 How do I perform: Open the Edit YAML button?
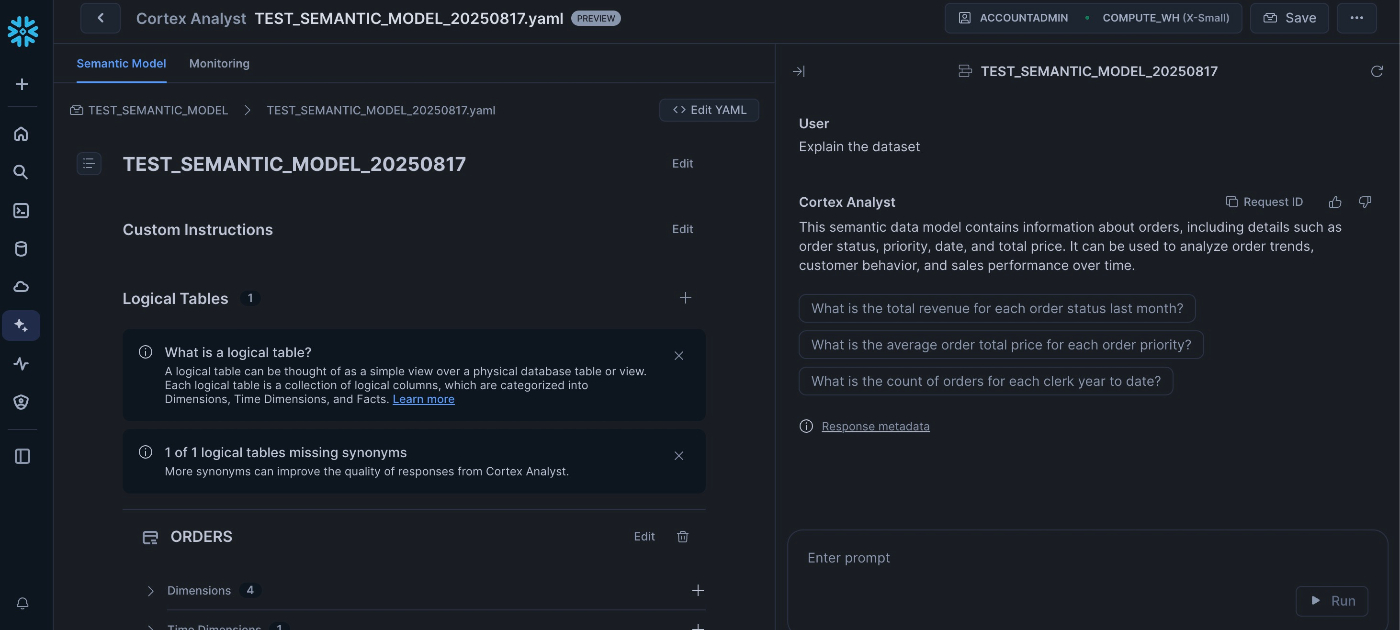tap(709, 110)
